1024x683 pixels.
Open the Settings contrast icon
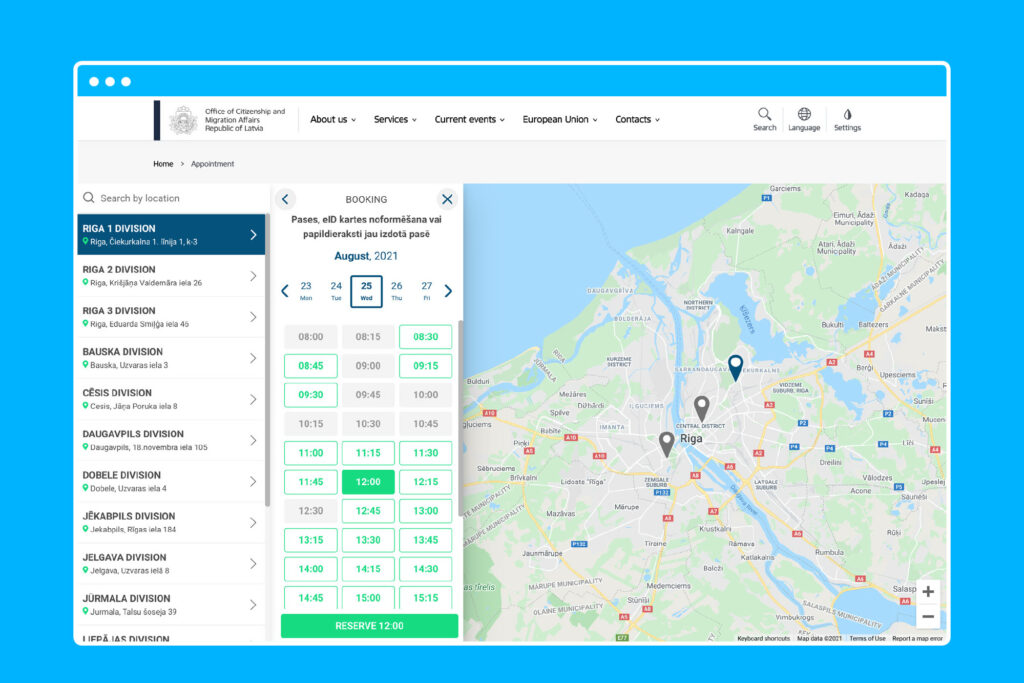(847, 115)
